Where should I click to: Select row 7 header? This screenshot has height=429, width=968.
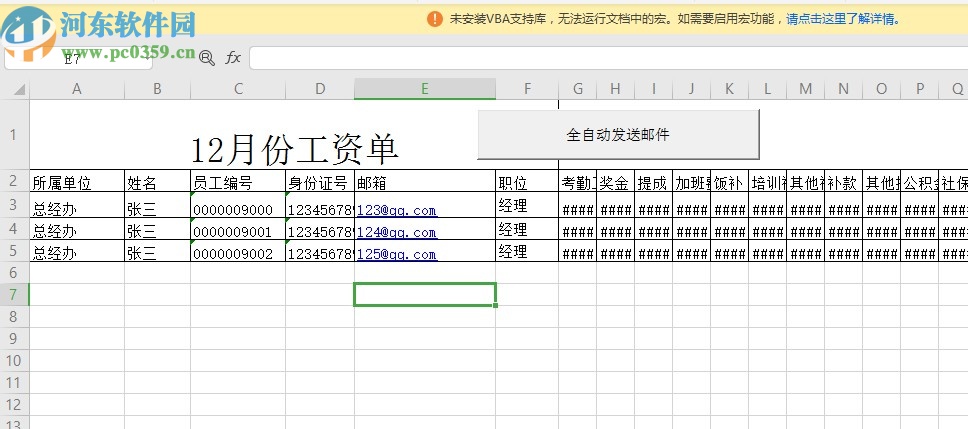[14, 294]
